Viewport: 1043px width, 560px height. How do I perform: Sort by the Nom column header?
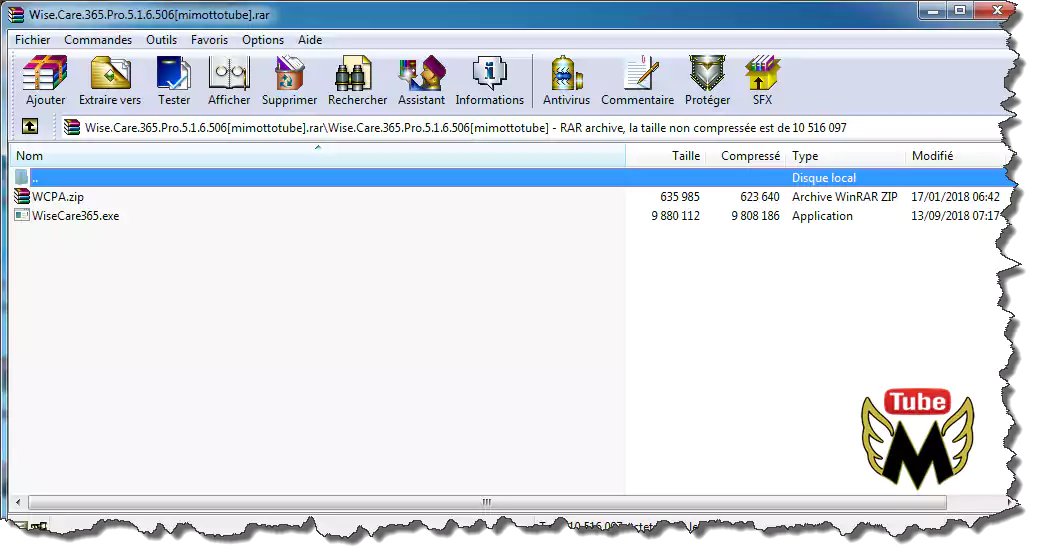tap(317, 156)
